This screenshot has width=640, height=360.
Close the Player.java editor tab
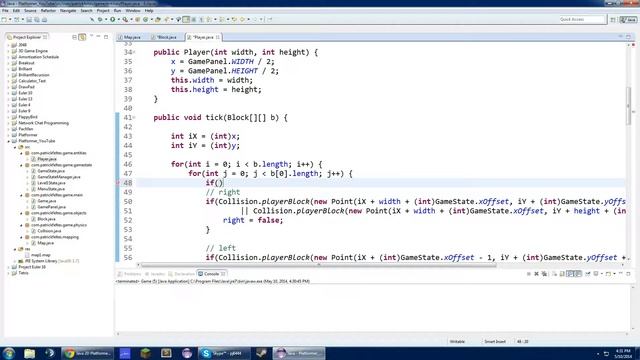(218, 37)
